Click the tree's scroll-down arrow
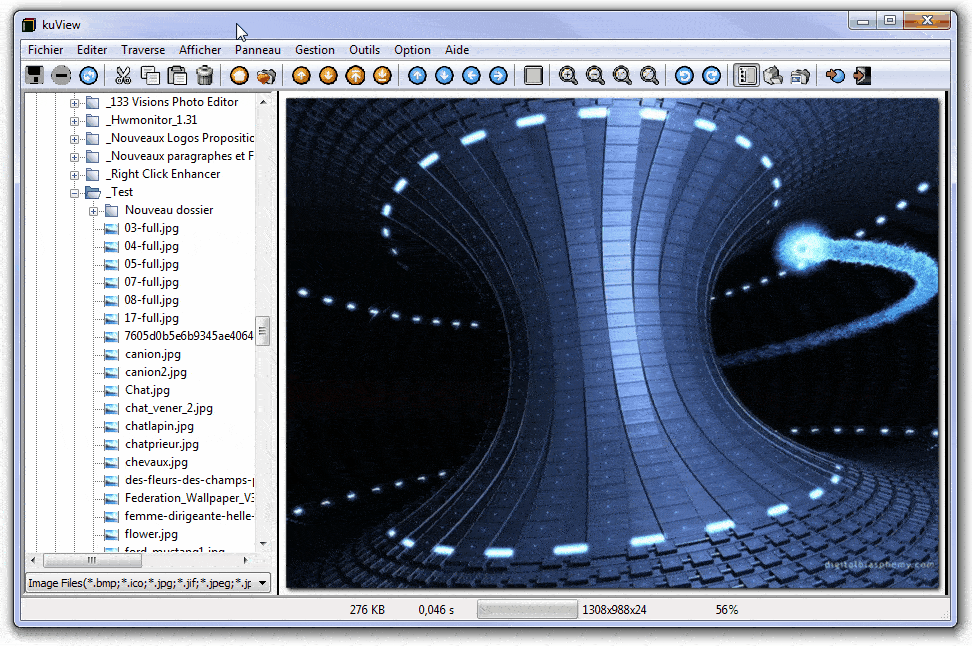 coord(263,544)
